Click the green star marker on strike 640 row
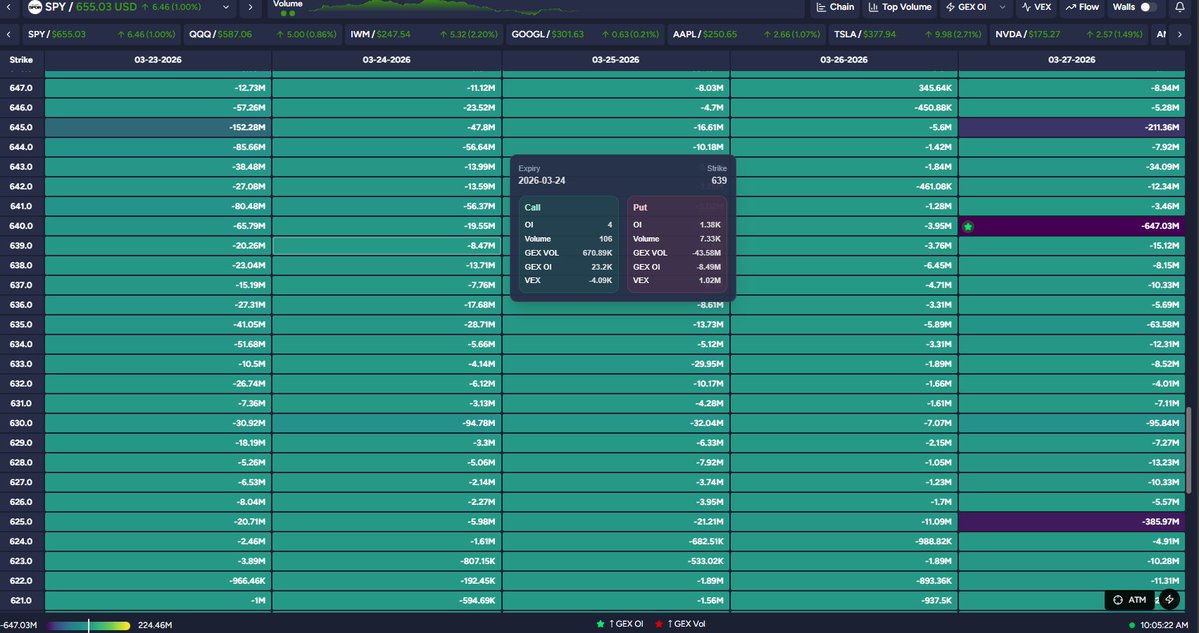 tap(966, 225)
